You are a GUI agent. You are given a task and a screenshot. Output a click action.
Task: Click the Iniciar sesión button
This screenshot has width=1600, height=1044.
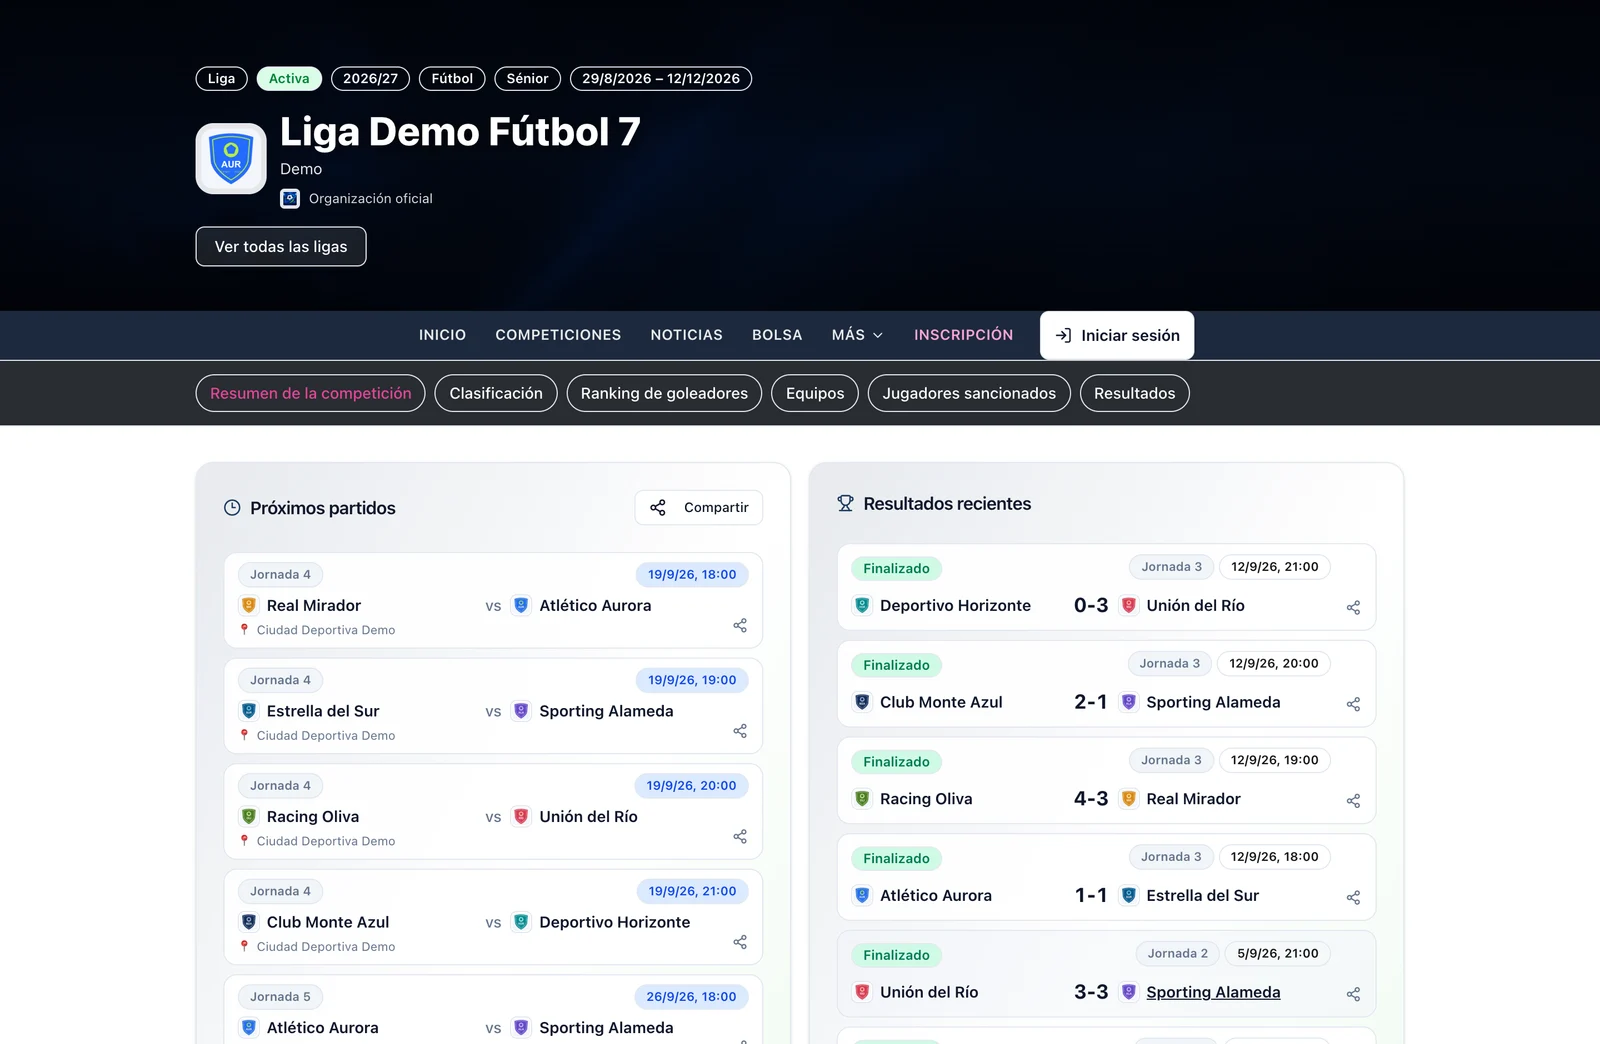tap(1117, 336)
